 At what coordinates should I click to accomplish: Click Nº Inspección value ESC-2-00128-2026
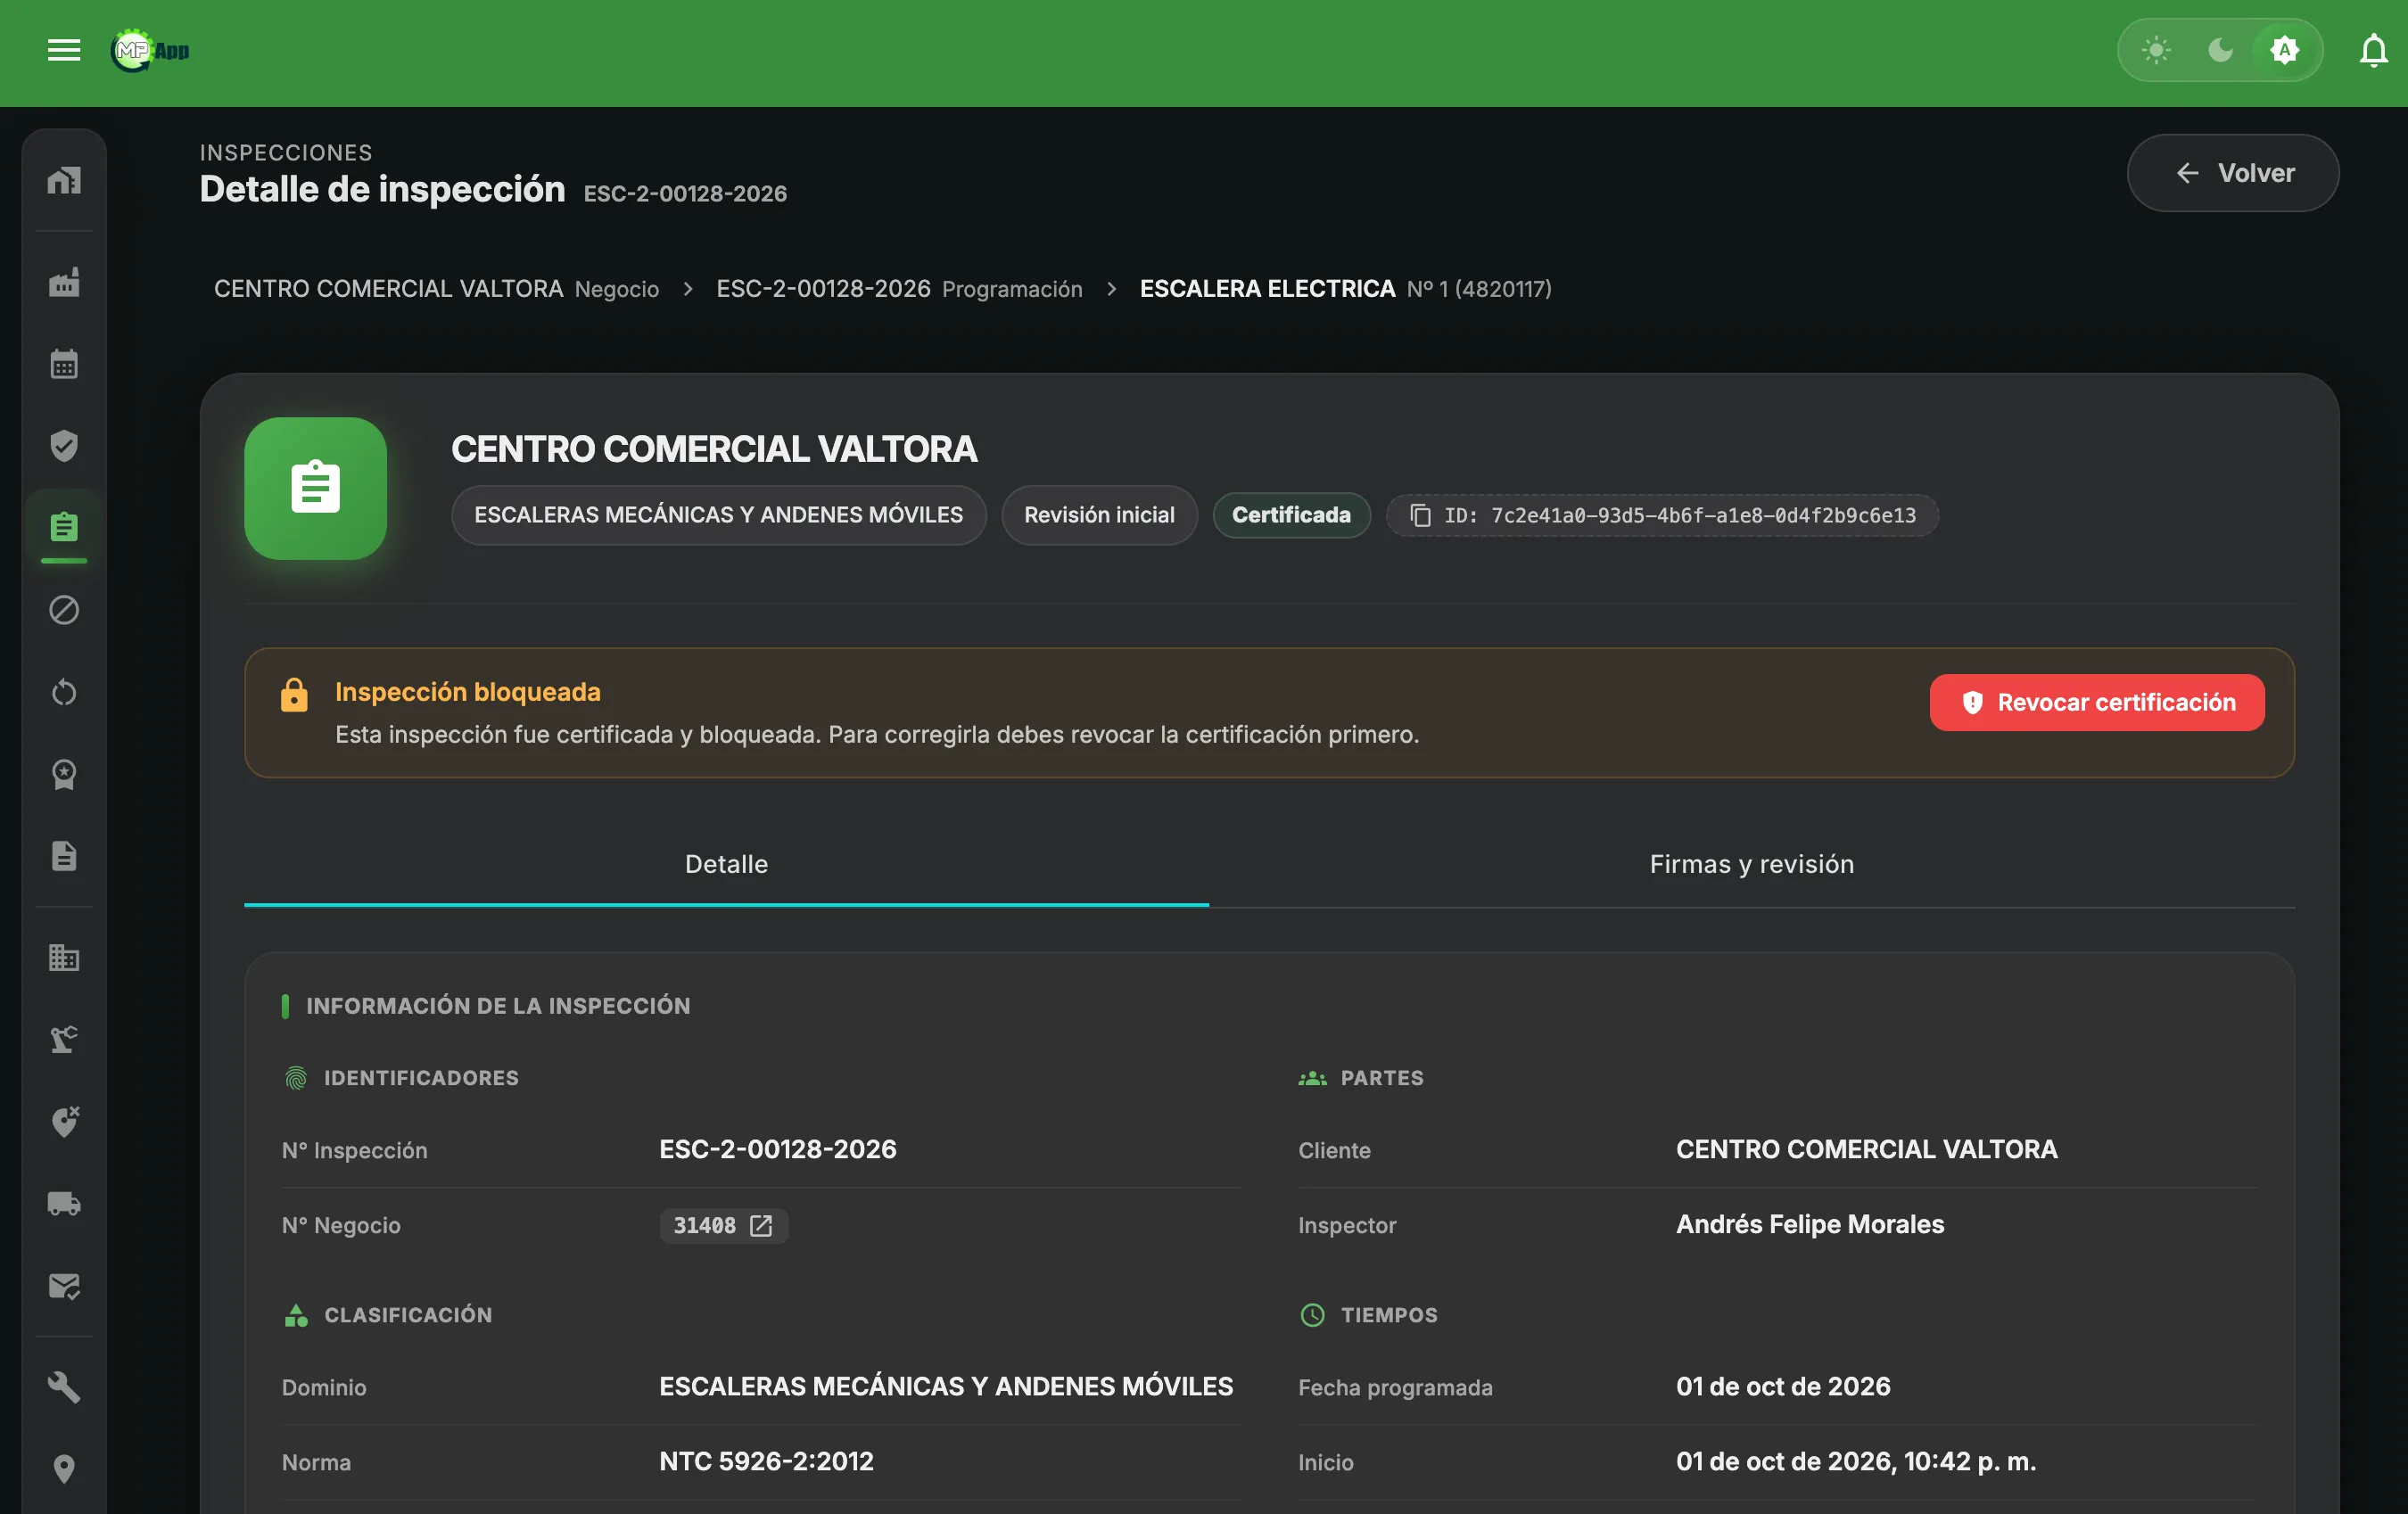pyautogui.click(x=777, y=1150)
